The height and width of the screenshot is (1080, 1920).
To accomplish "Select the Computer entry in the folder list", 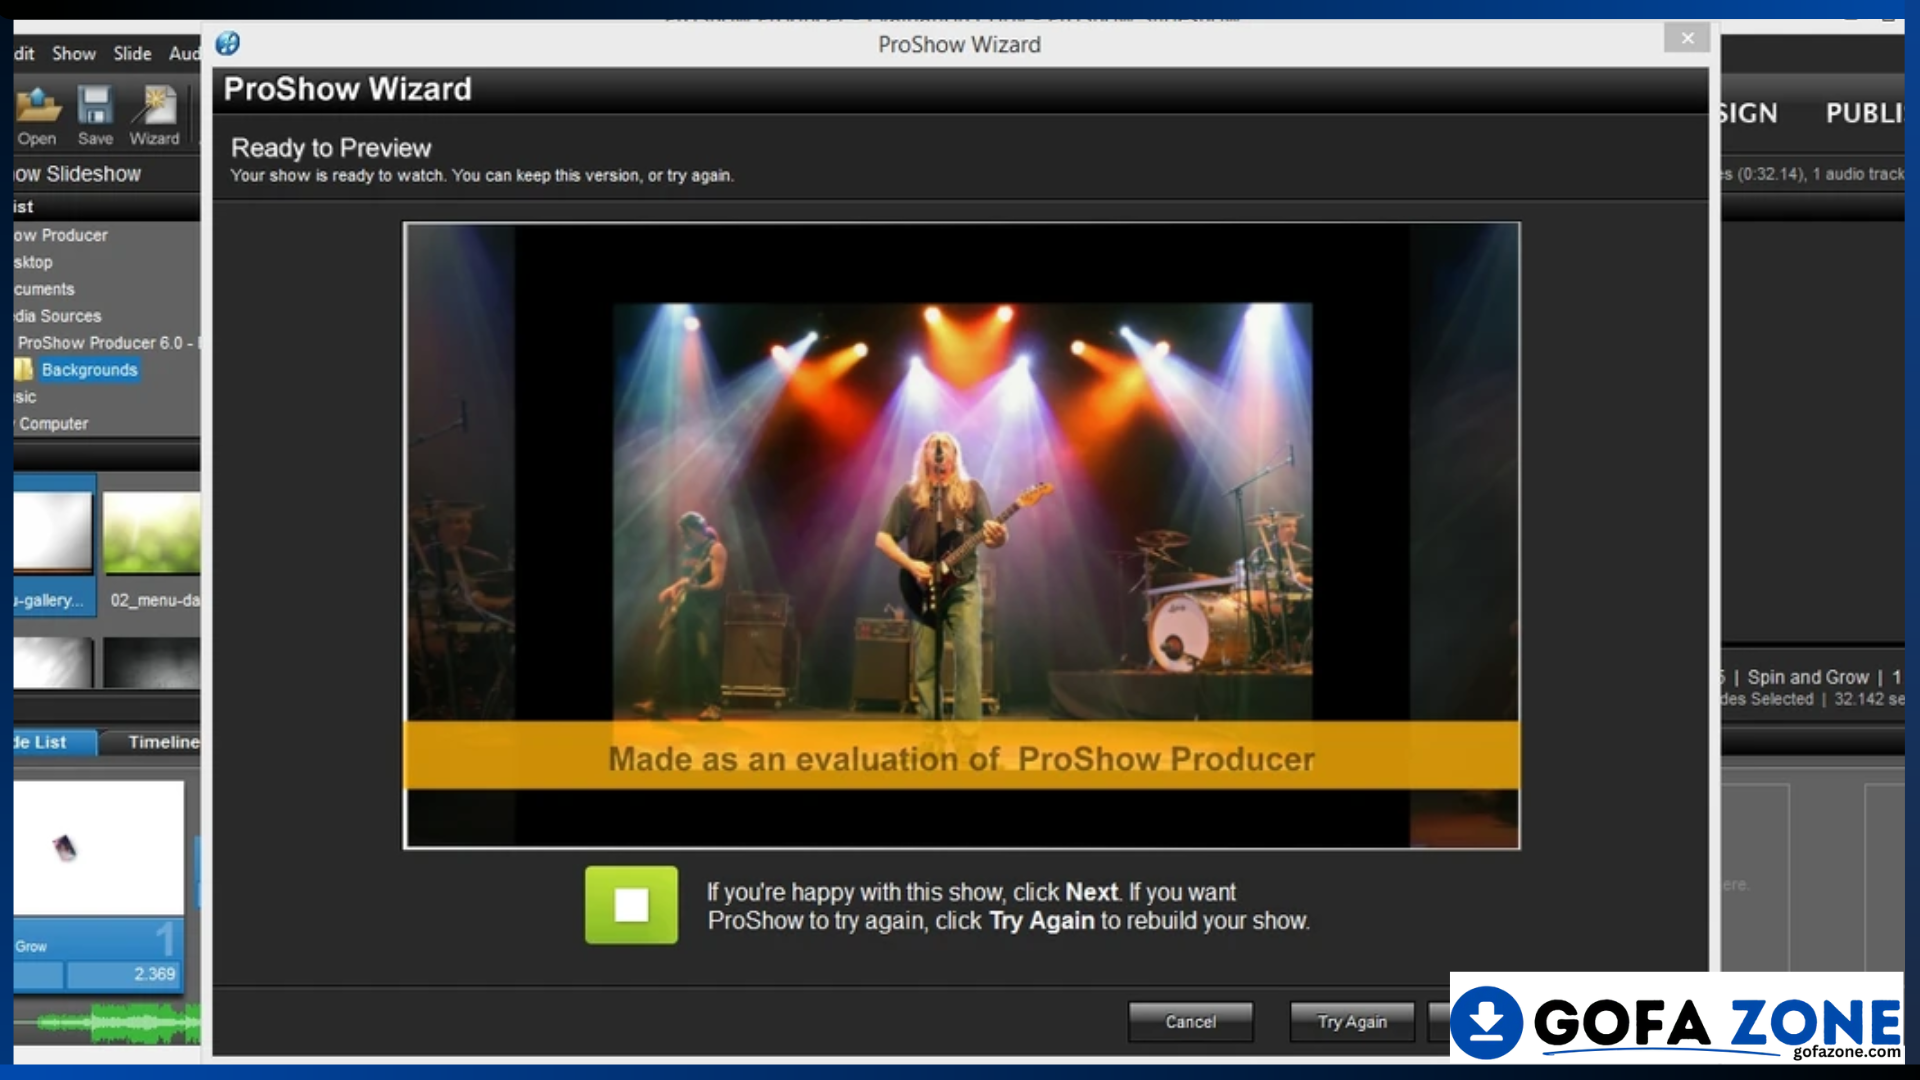I will coord(53,424).
